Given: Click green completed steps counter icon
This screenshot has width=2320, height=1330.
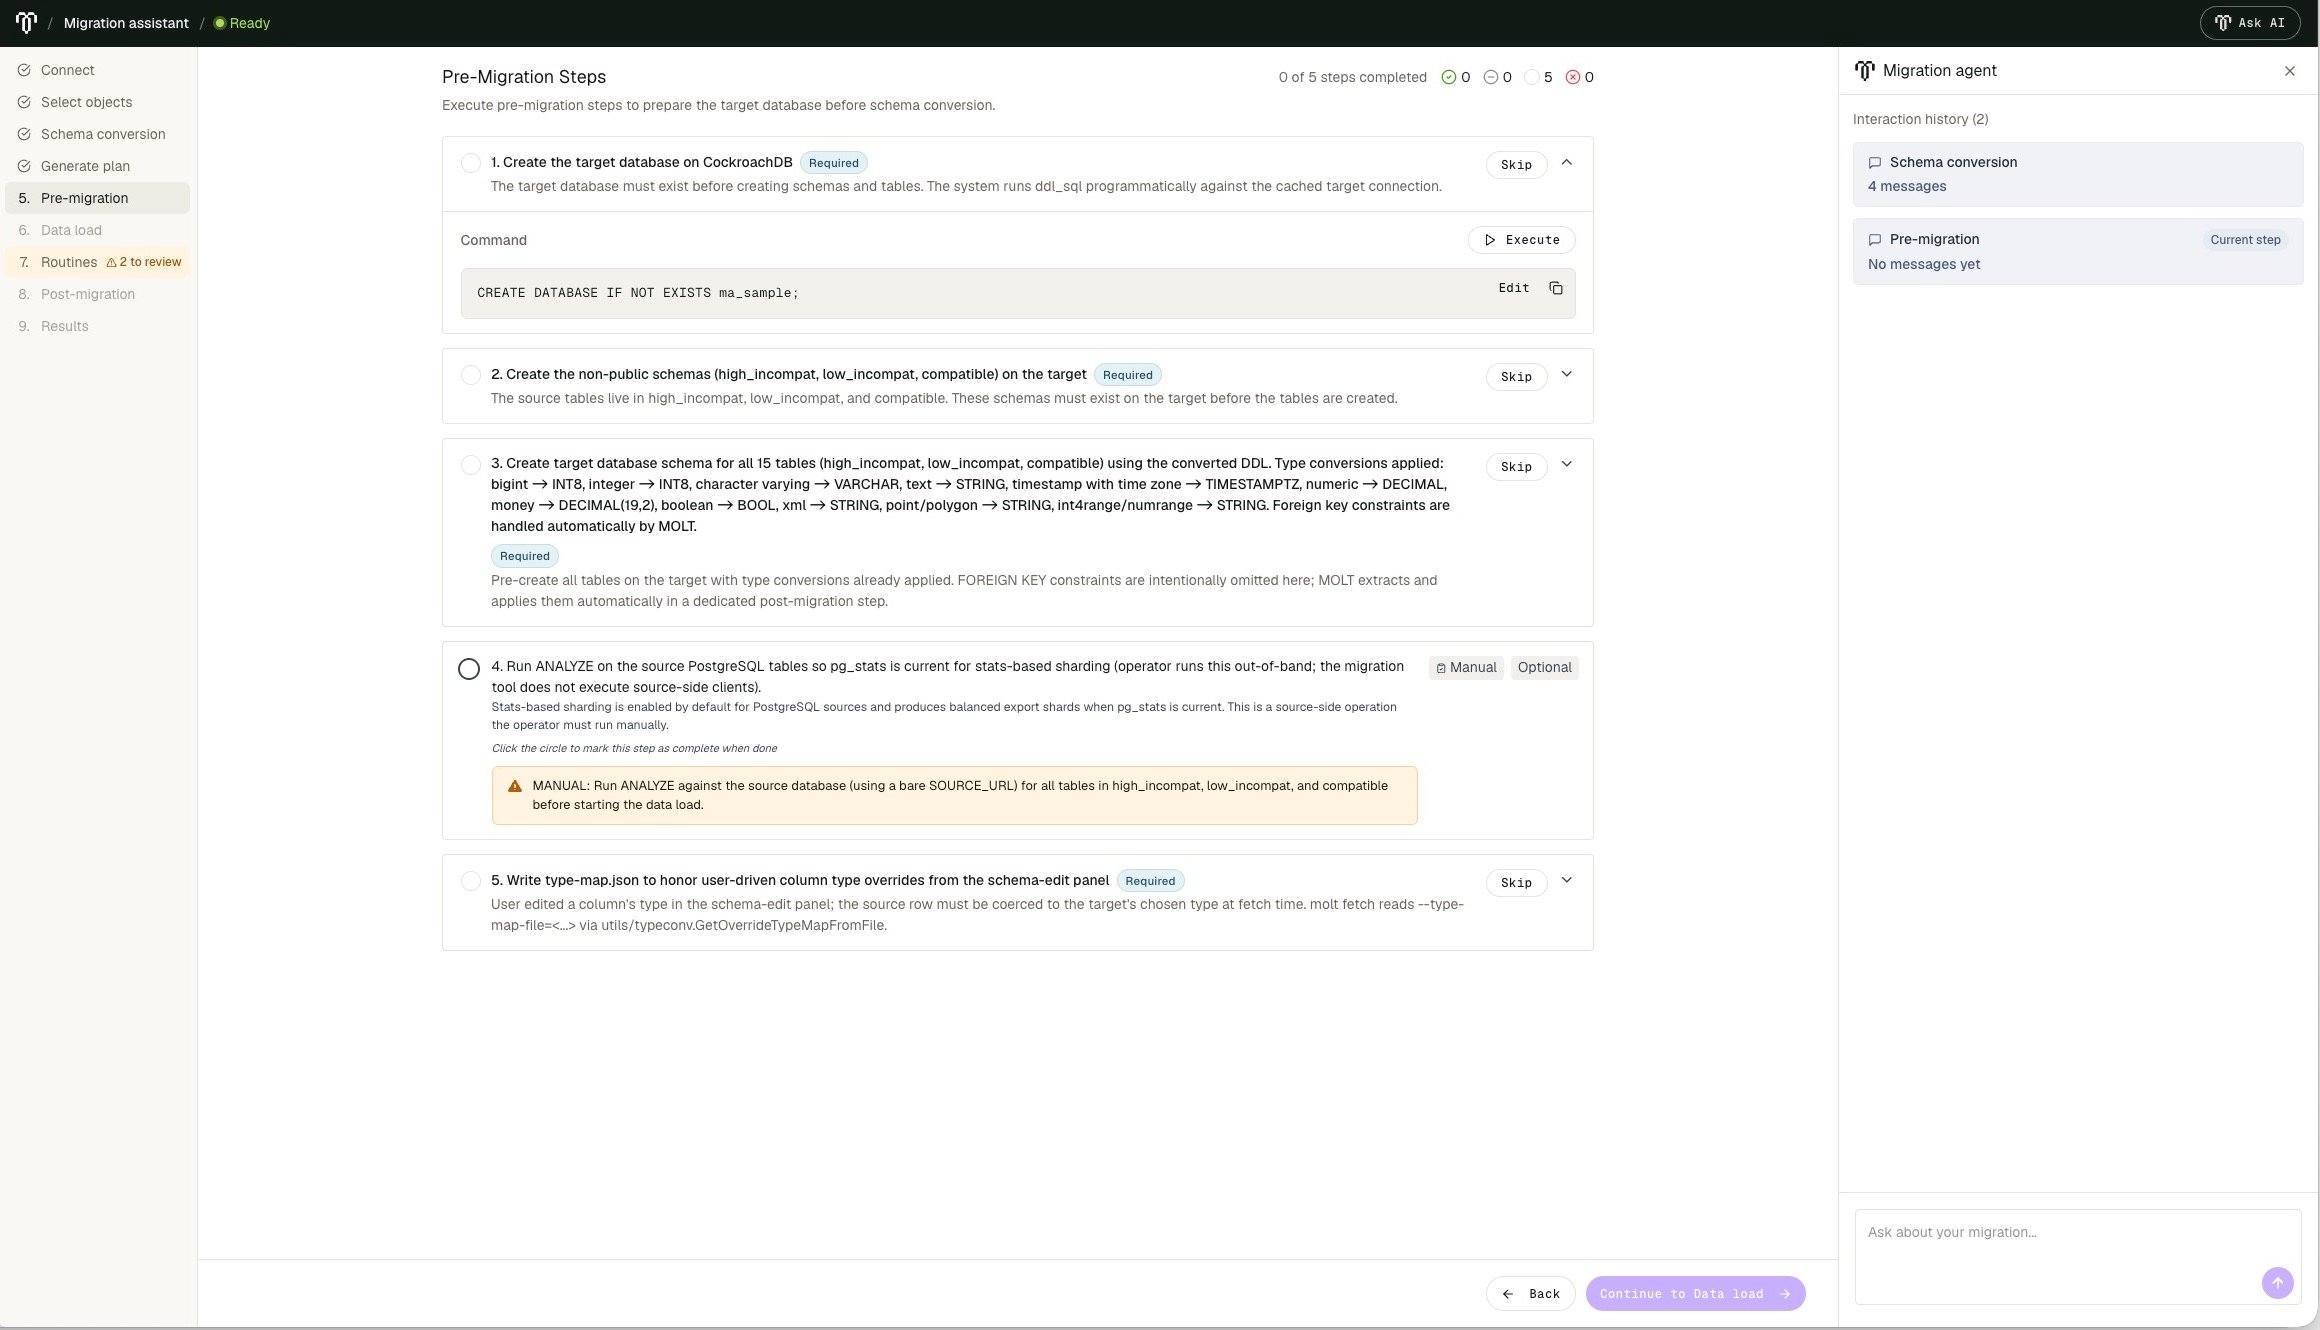Looking at the screenshot, I should [1448, 77].
